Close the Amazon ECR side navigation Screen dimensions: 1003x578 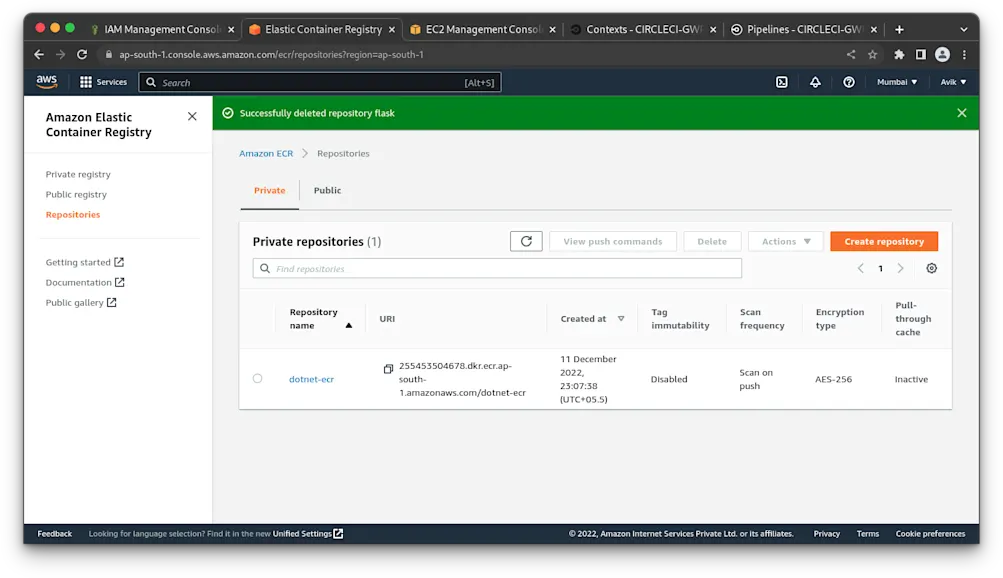[x=192, y=116]
